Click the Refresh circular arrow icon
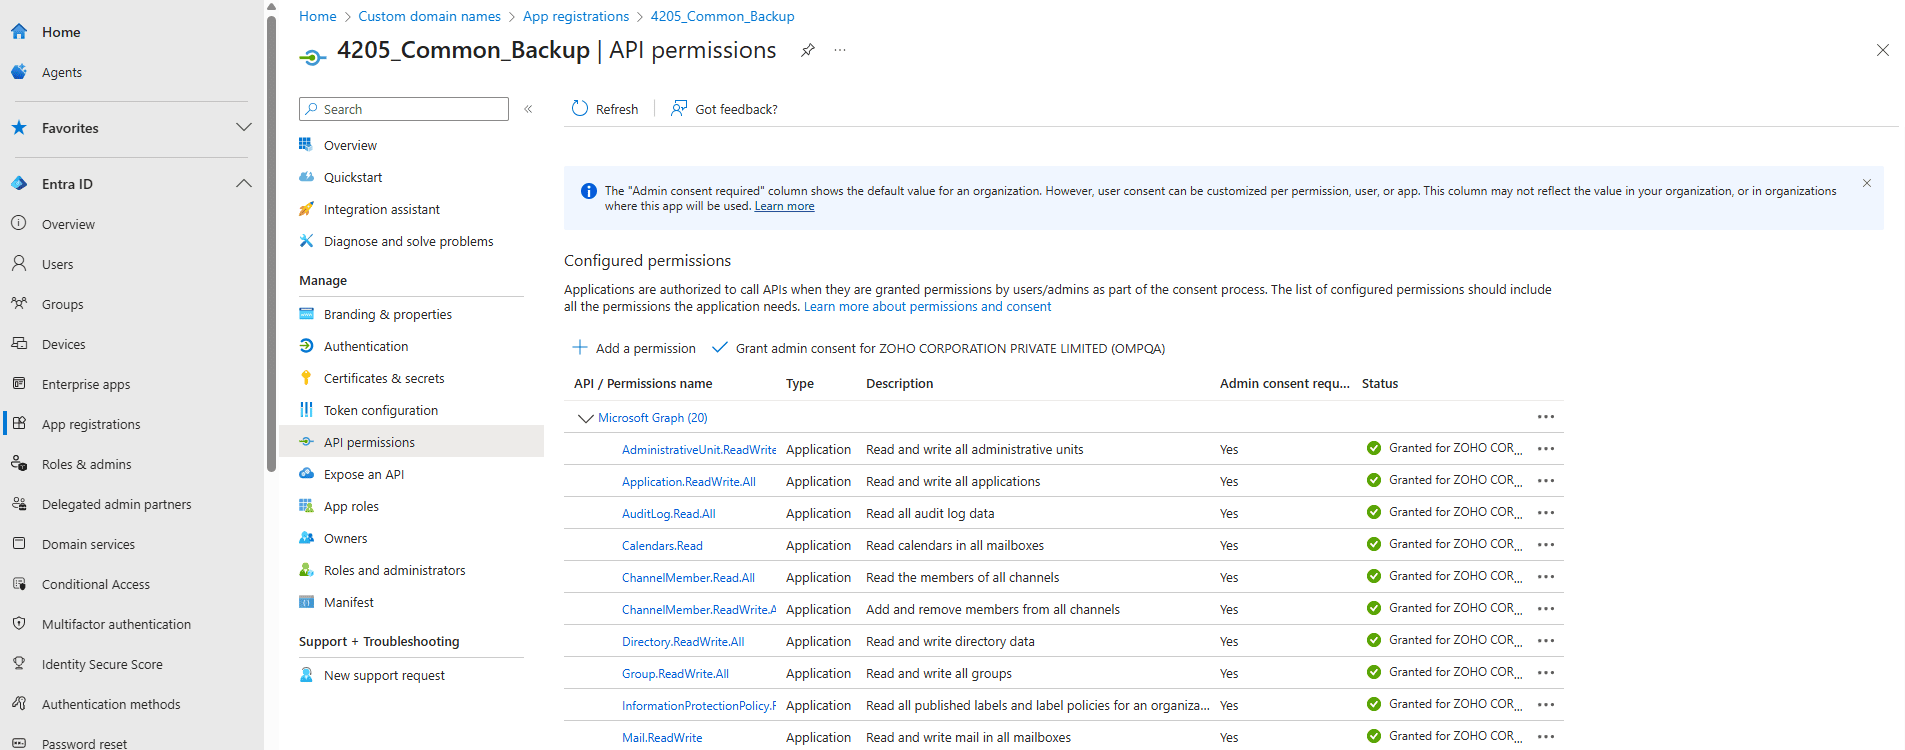This screenshot has width=1905, height=750. (x=580, y=108)
